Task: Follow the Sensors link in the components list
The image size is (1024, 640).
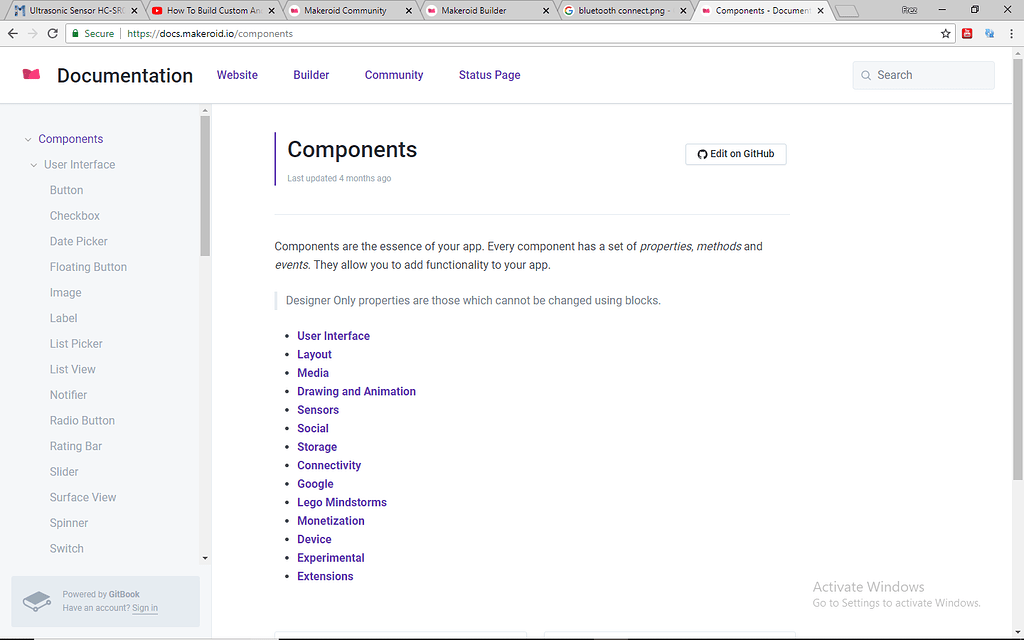Action: (x=318, y=409)
